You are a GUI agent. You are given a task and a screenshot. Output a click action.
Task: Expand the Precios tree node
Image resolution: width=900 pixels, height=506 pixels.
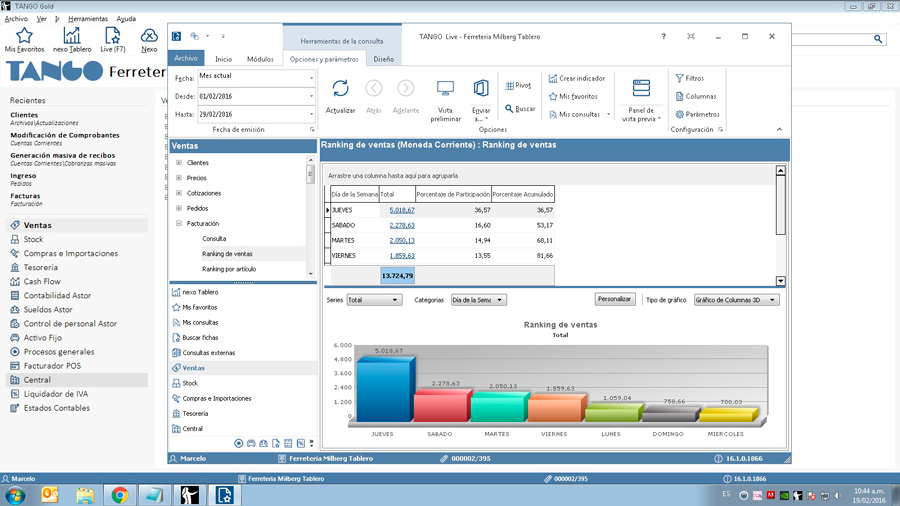pyautogui.click(x=179, y=178)
